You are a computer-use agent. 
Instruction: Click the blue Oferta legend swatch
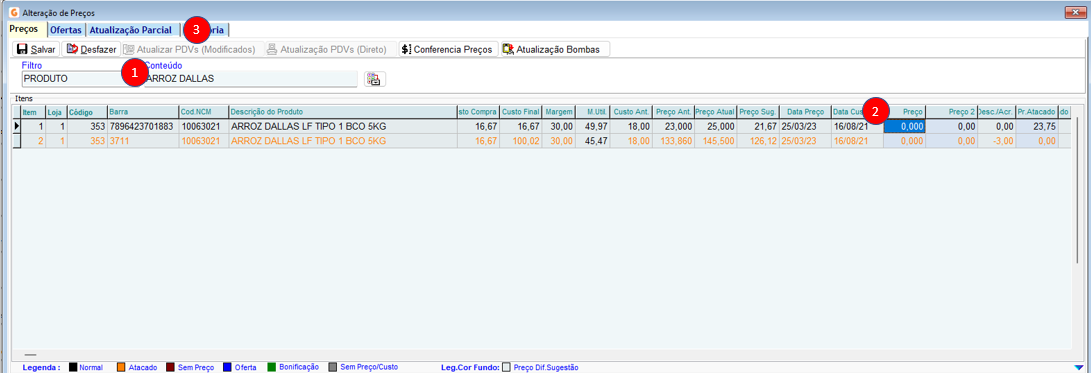point(228,367)
